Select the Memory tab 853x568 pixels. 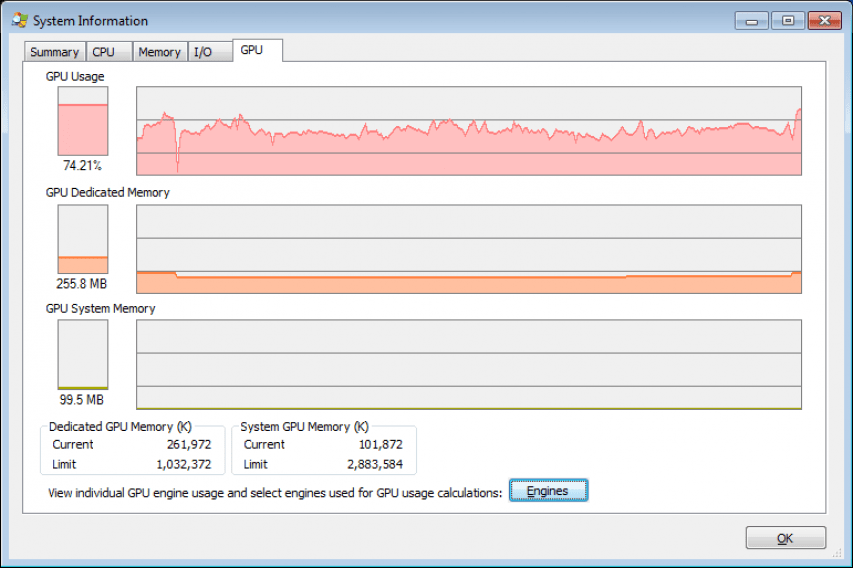coord(160,52)
